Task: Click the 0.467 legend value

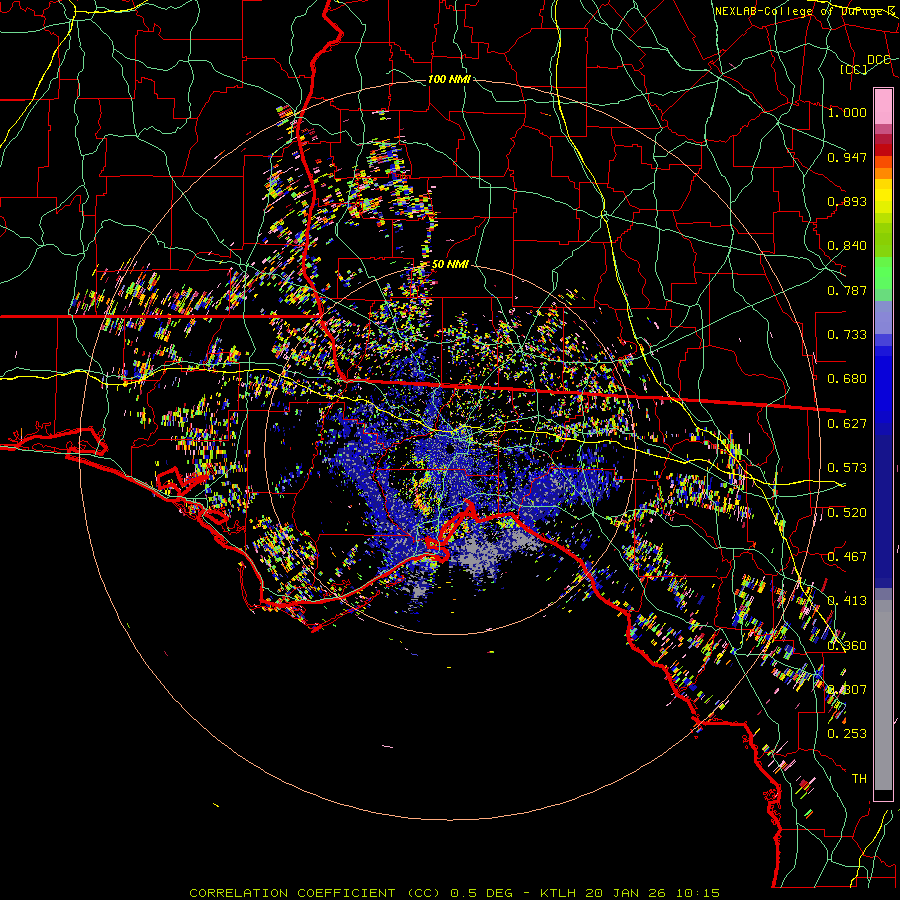Action: pyautogui.click(x=847, y=557)
